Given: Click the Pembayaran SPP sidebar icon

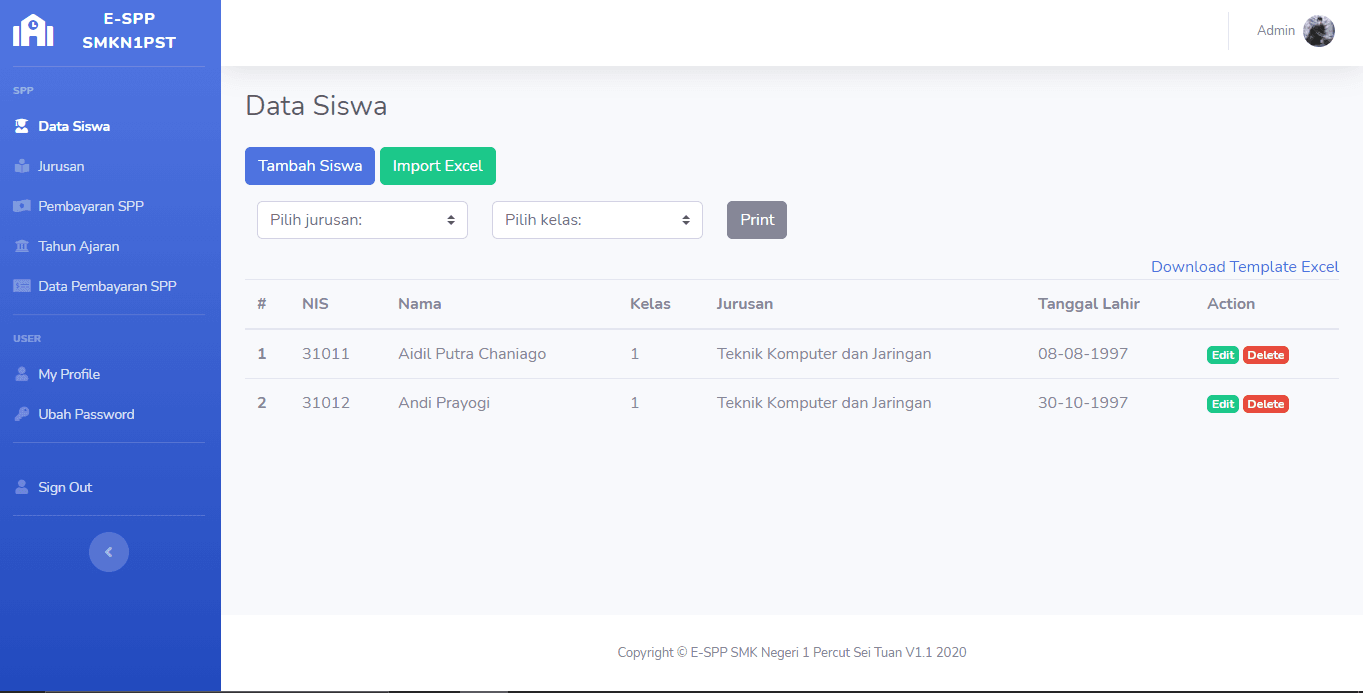Looking at the screenshot, I should click(22, 205).
